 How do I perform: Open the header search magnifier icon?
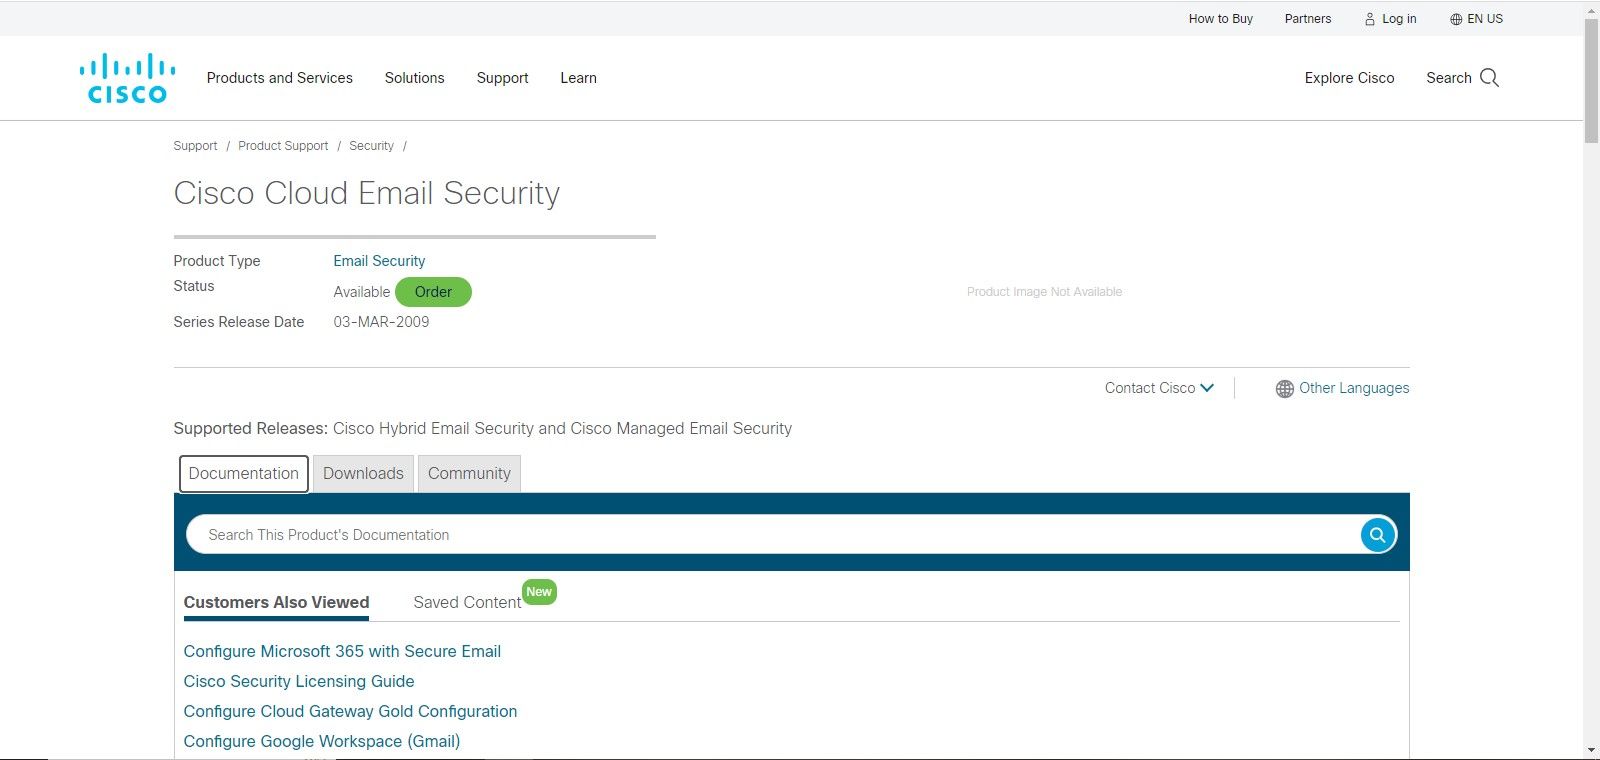pos(1489,78)
